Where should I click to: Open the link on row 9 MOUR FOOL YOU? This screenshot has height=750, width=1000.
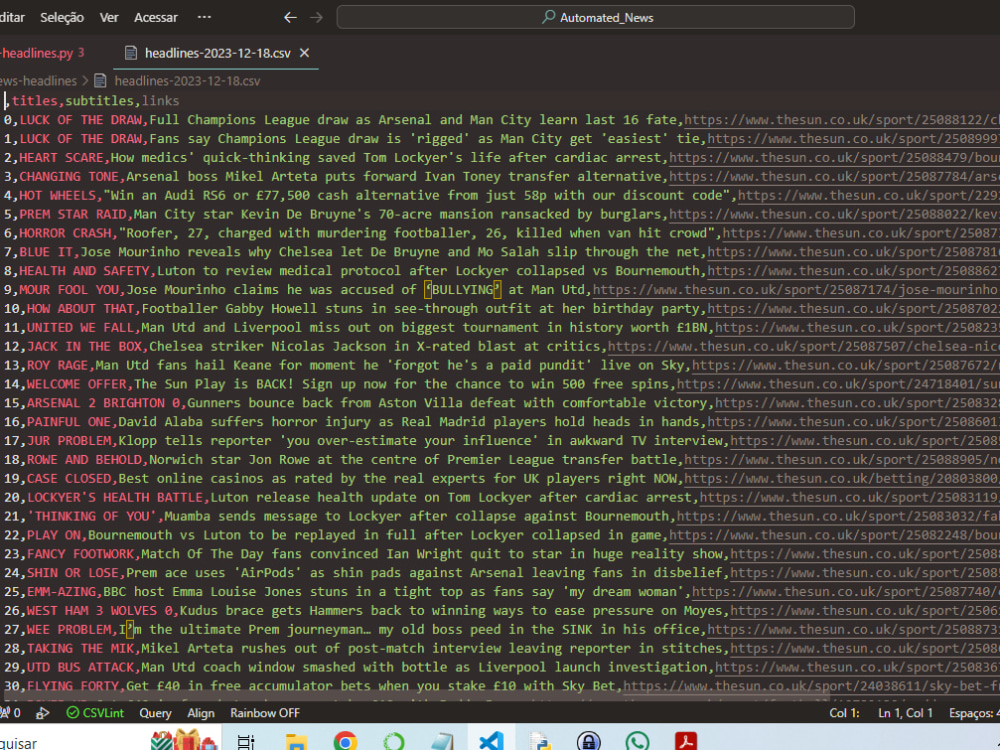click(796, 290)
